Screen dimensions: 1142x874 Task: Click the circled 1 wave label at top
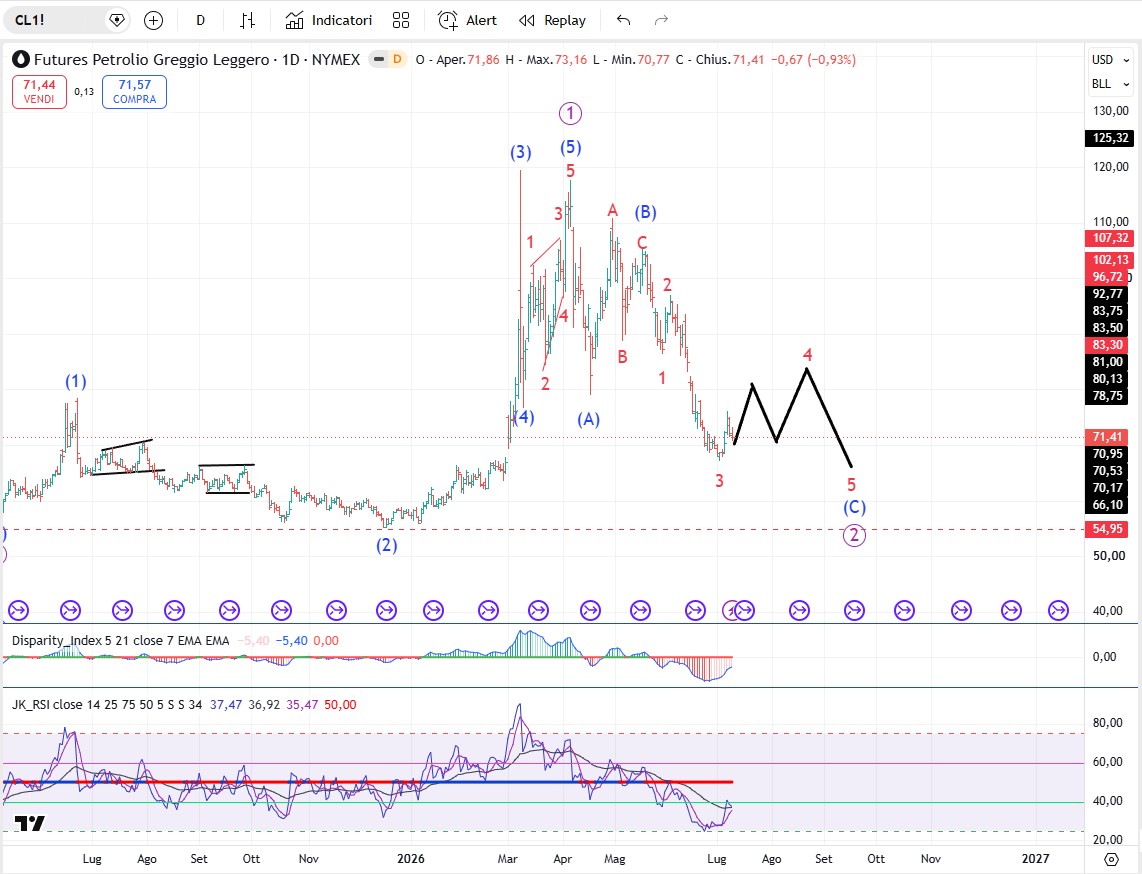click(570, 114)
